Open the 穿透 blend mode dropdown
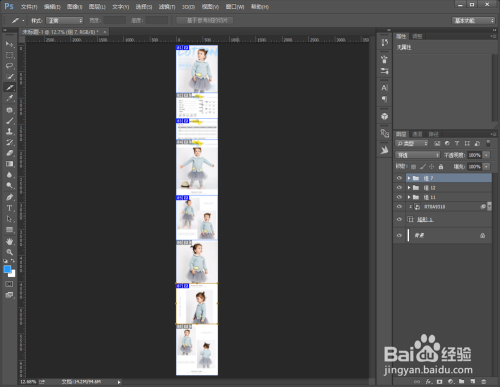This screenshot has width=500, height=387. tap(418, 155)
